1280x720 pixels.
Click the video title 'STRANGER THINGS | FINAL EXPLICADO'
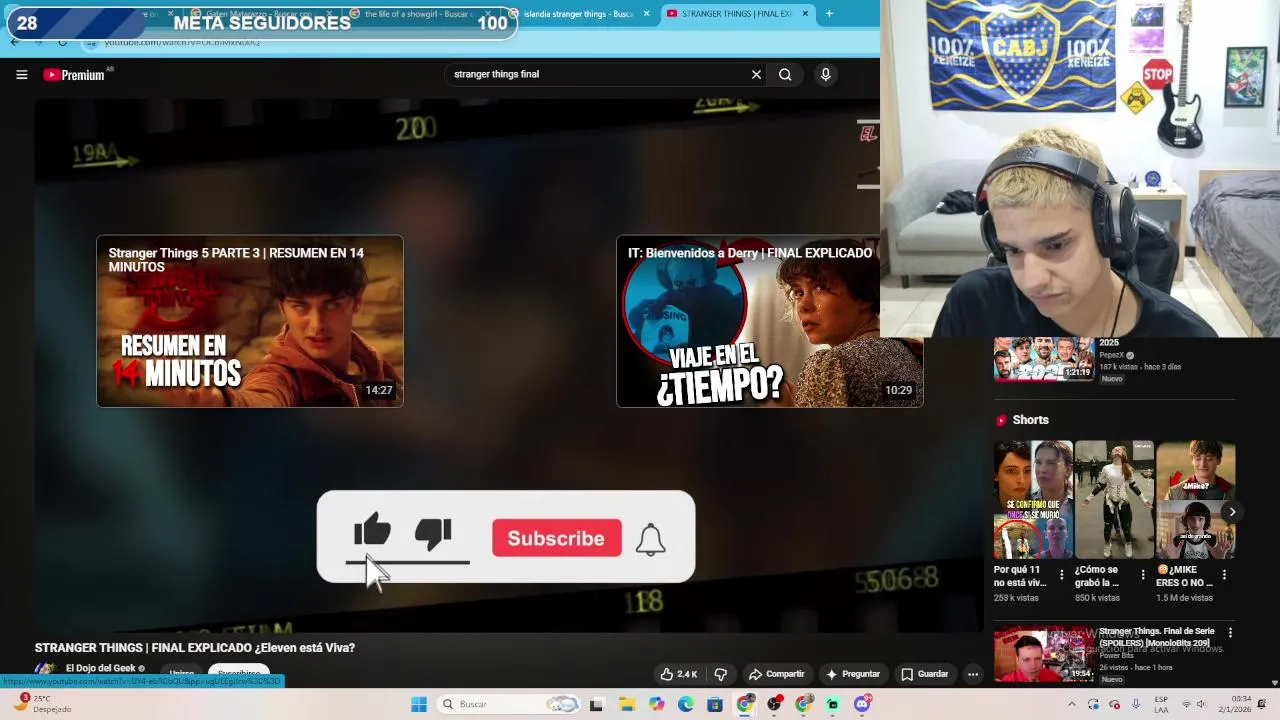(195, 648)
